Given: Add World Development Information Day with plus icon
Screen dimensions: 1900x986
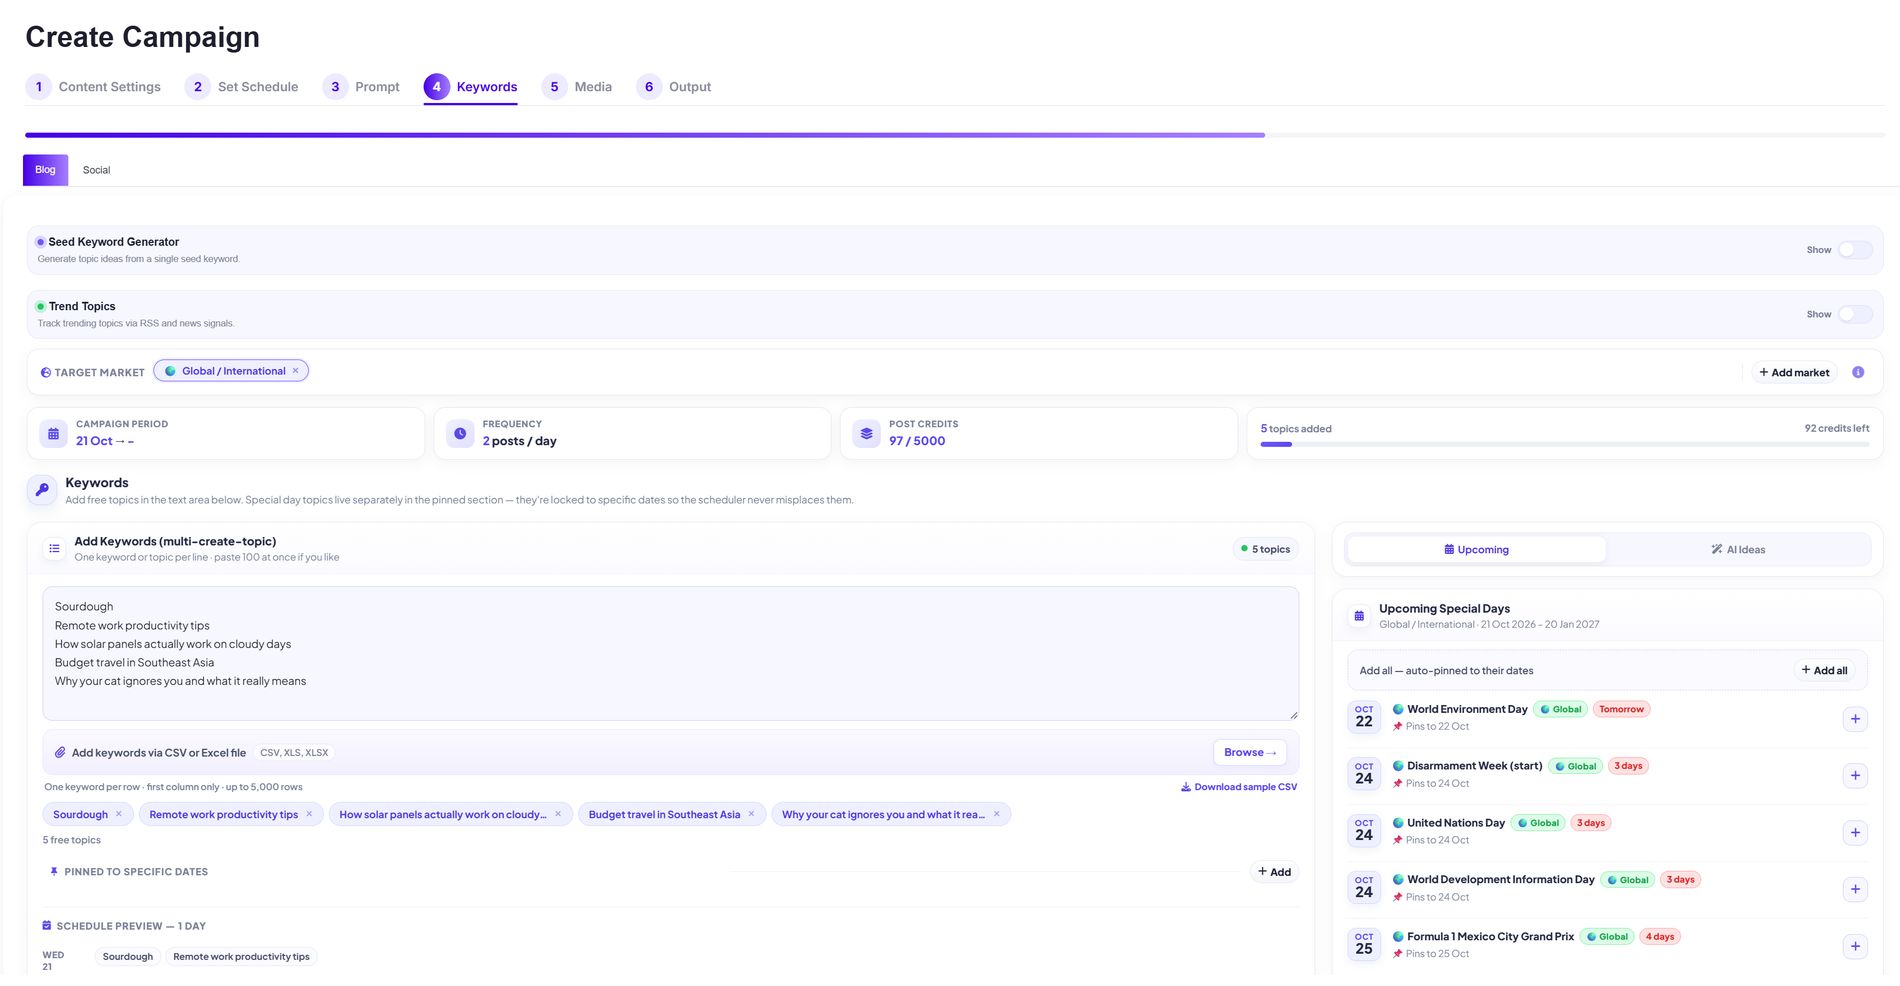Looking at the screenshot, I should tap(1855, 889).
